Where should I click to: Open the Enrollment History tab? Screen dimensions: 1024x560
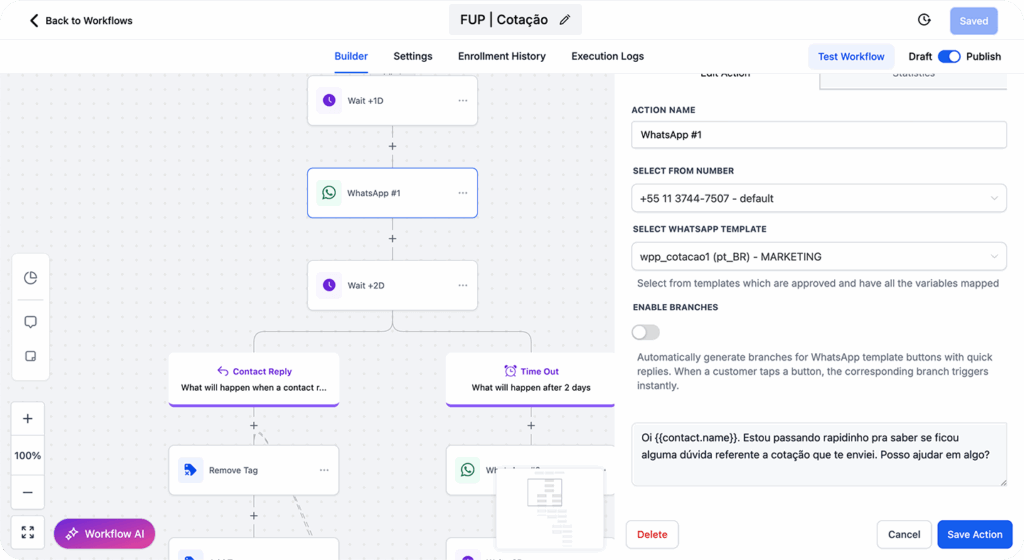(x=502, y=57)
